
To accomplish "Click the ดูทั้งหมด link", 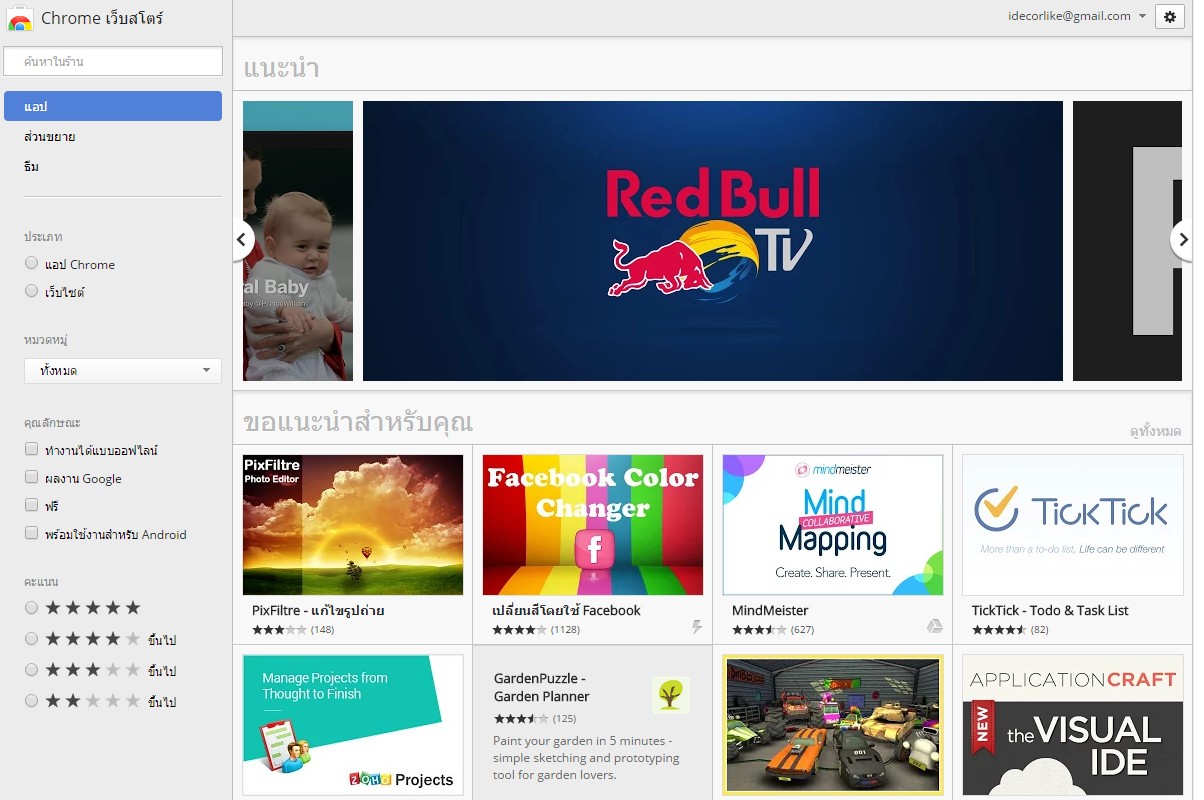I will pos(1155,431).
